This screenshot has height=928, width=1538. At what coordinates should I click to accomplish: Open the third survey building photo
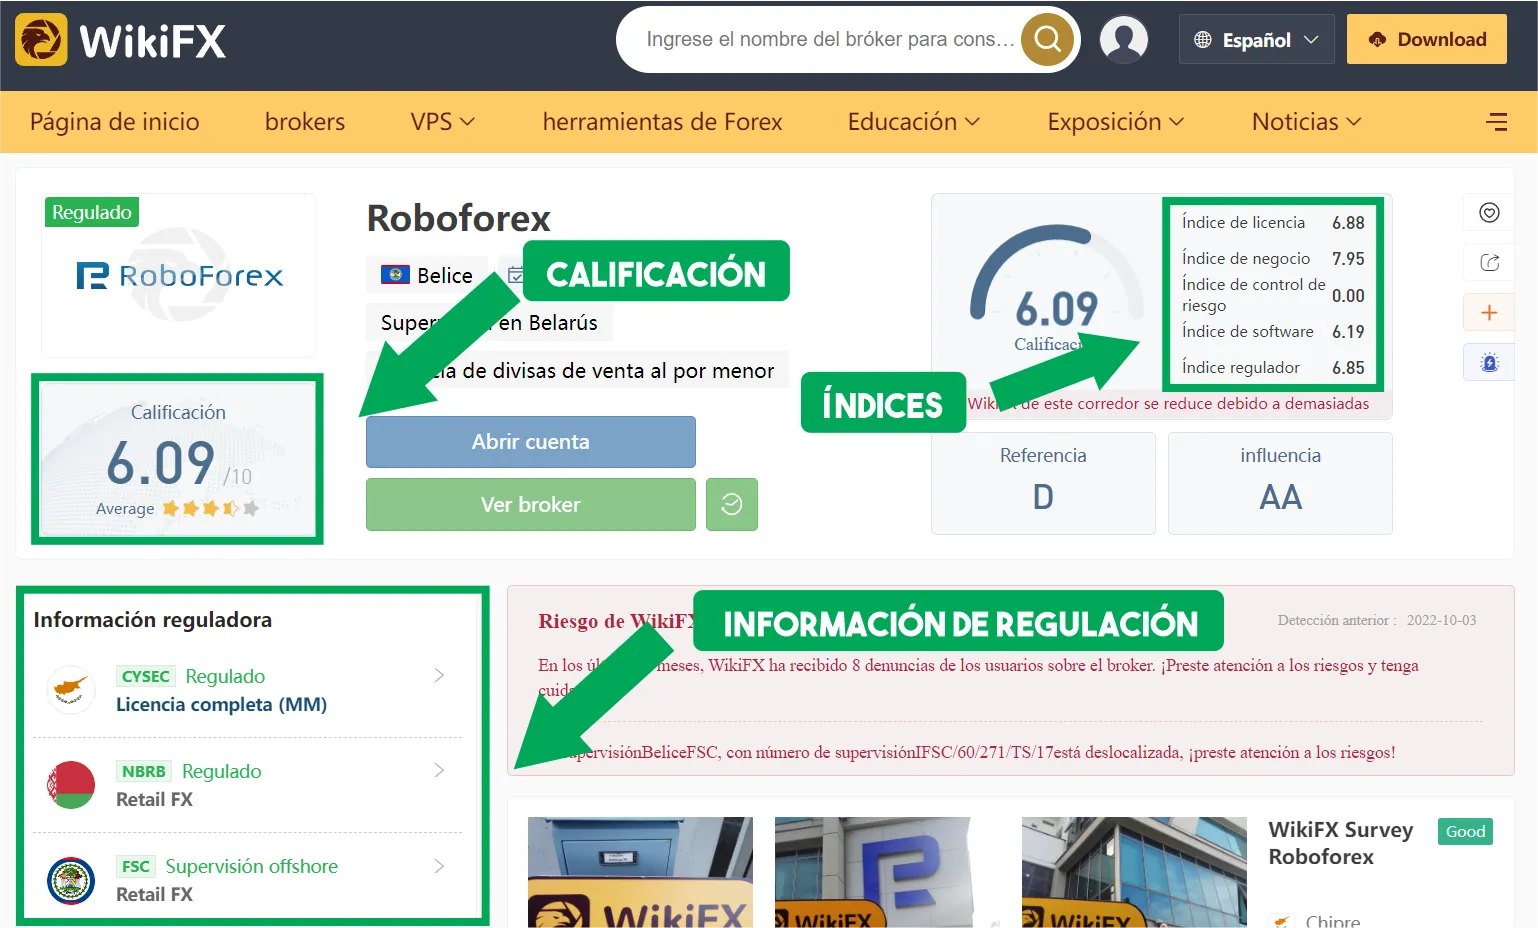click(x=1134, y=872)
